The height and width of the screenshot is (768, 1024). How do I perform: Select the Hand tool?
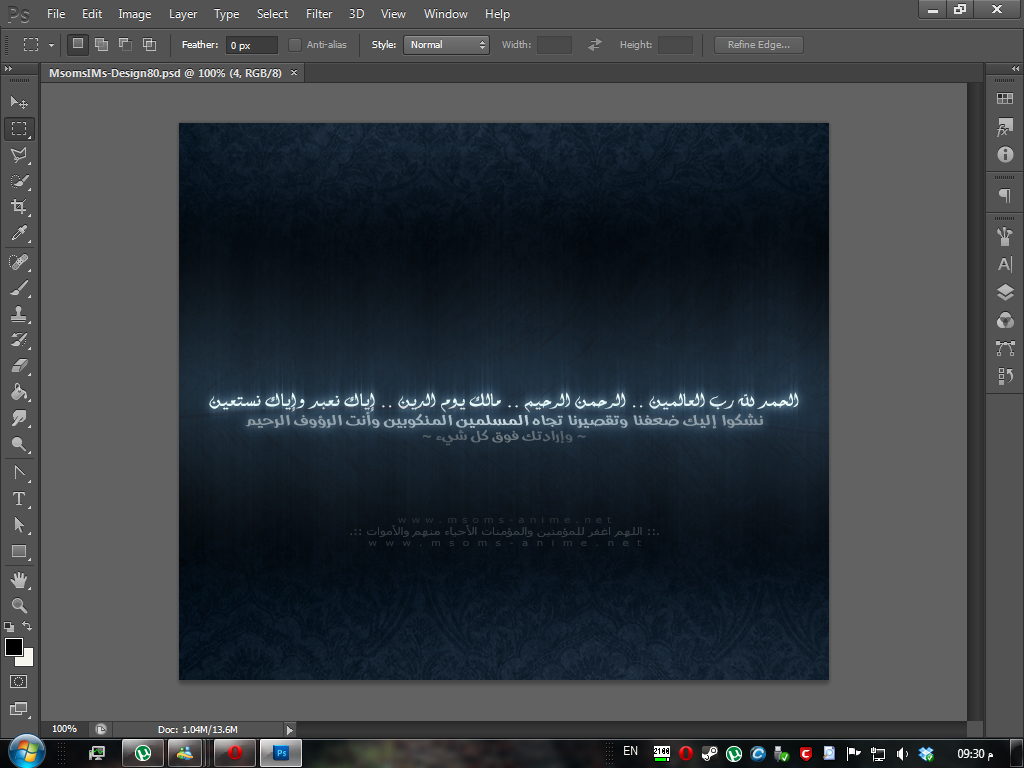pyautogui.click(x=19, y=579)
